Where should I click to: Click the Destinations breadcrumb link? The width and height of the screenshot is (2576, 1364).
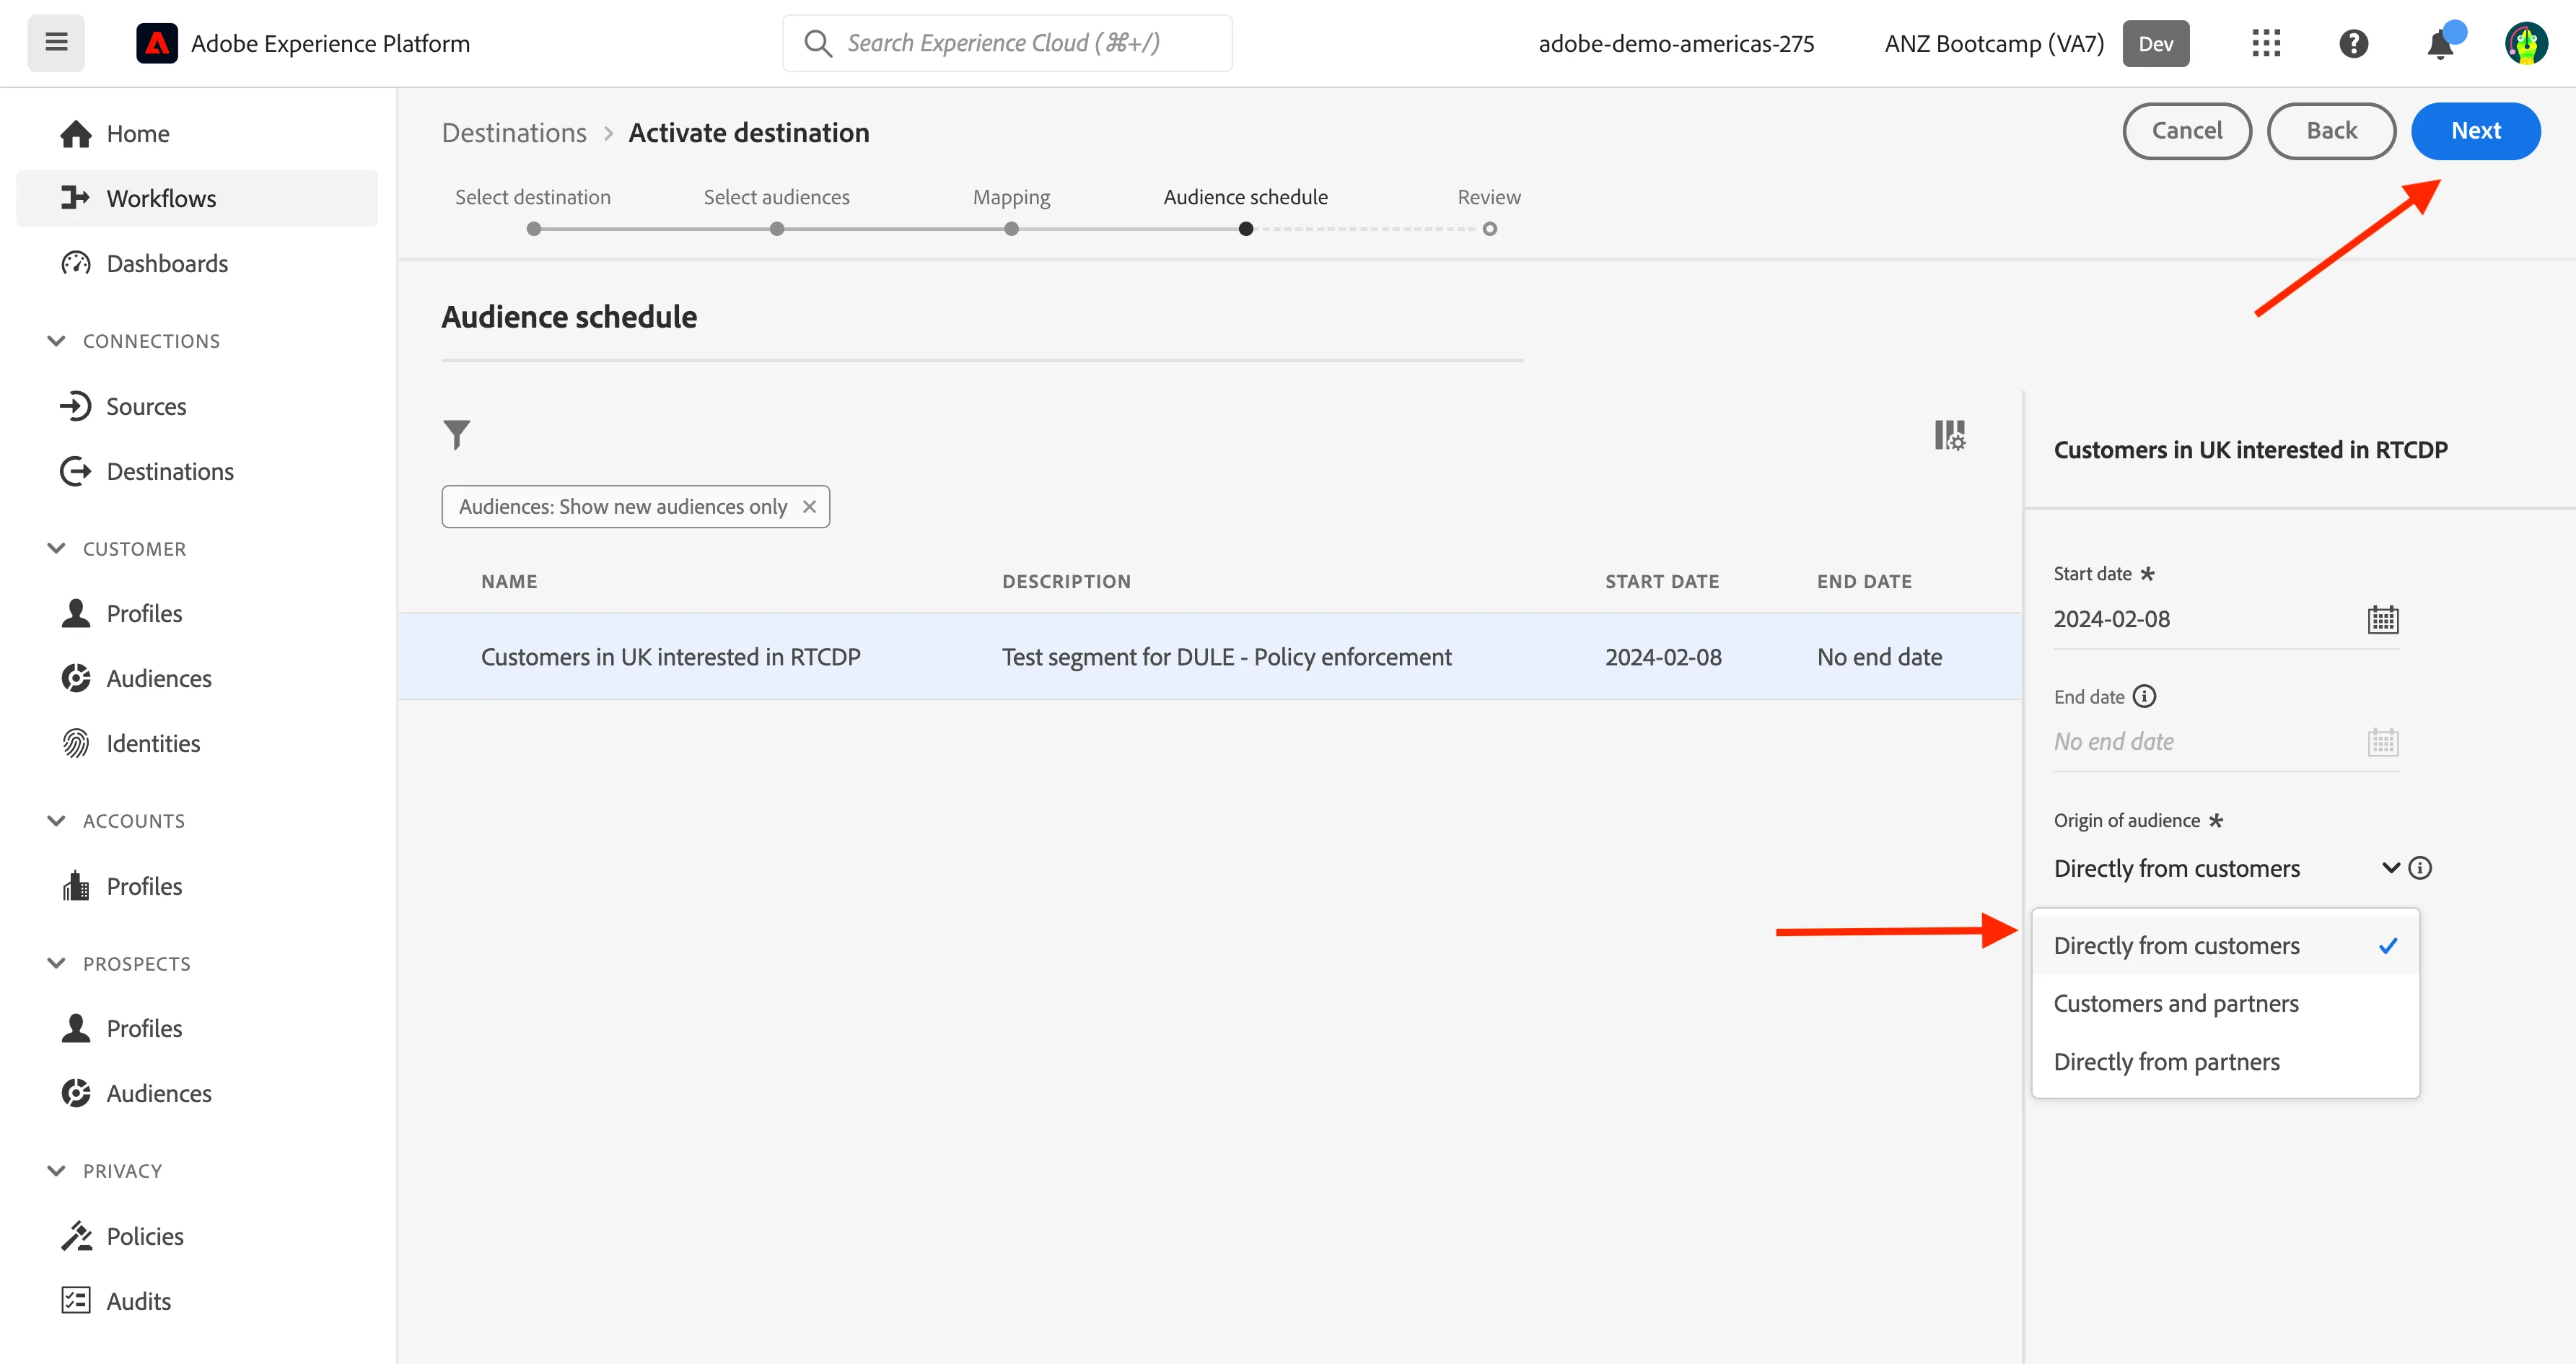514,133
